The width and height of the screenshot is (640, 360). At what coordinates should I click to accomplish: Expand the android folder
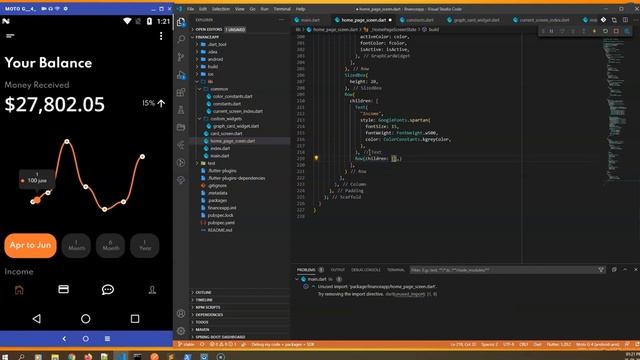[215, 59]
